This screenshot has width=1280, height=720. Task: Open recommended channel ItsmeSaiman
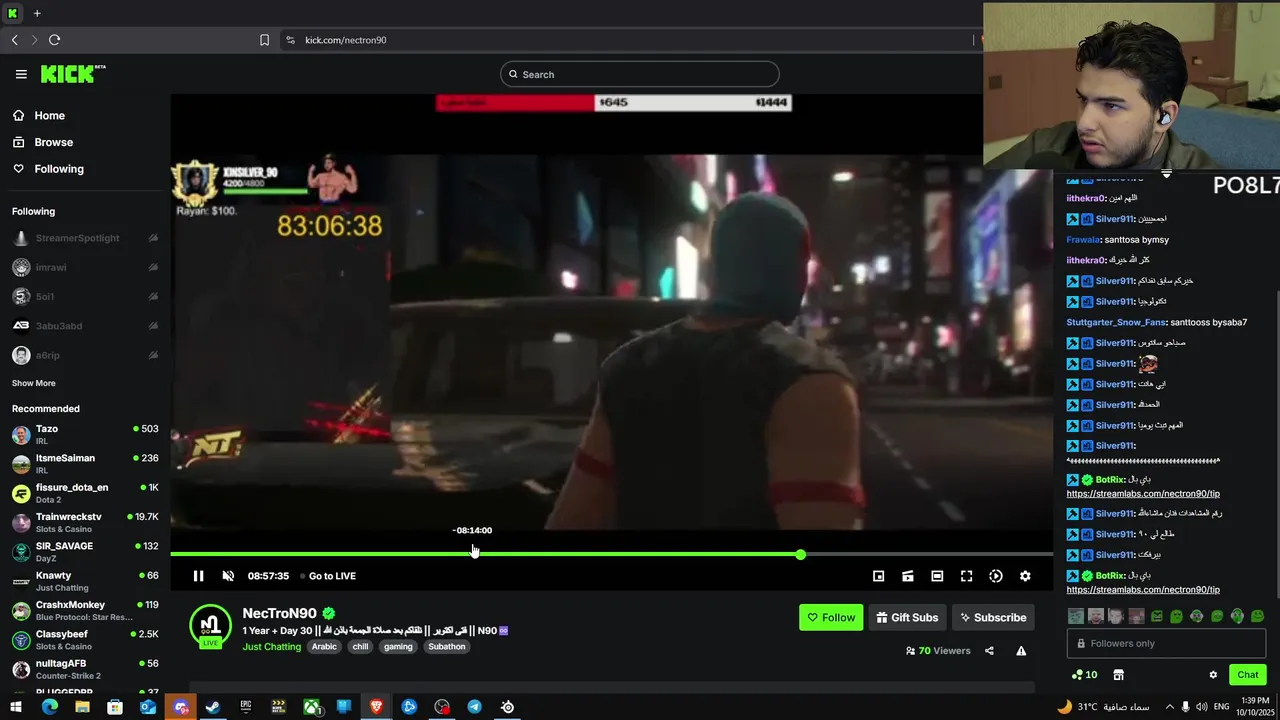[x=85, y=463]
